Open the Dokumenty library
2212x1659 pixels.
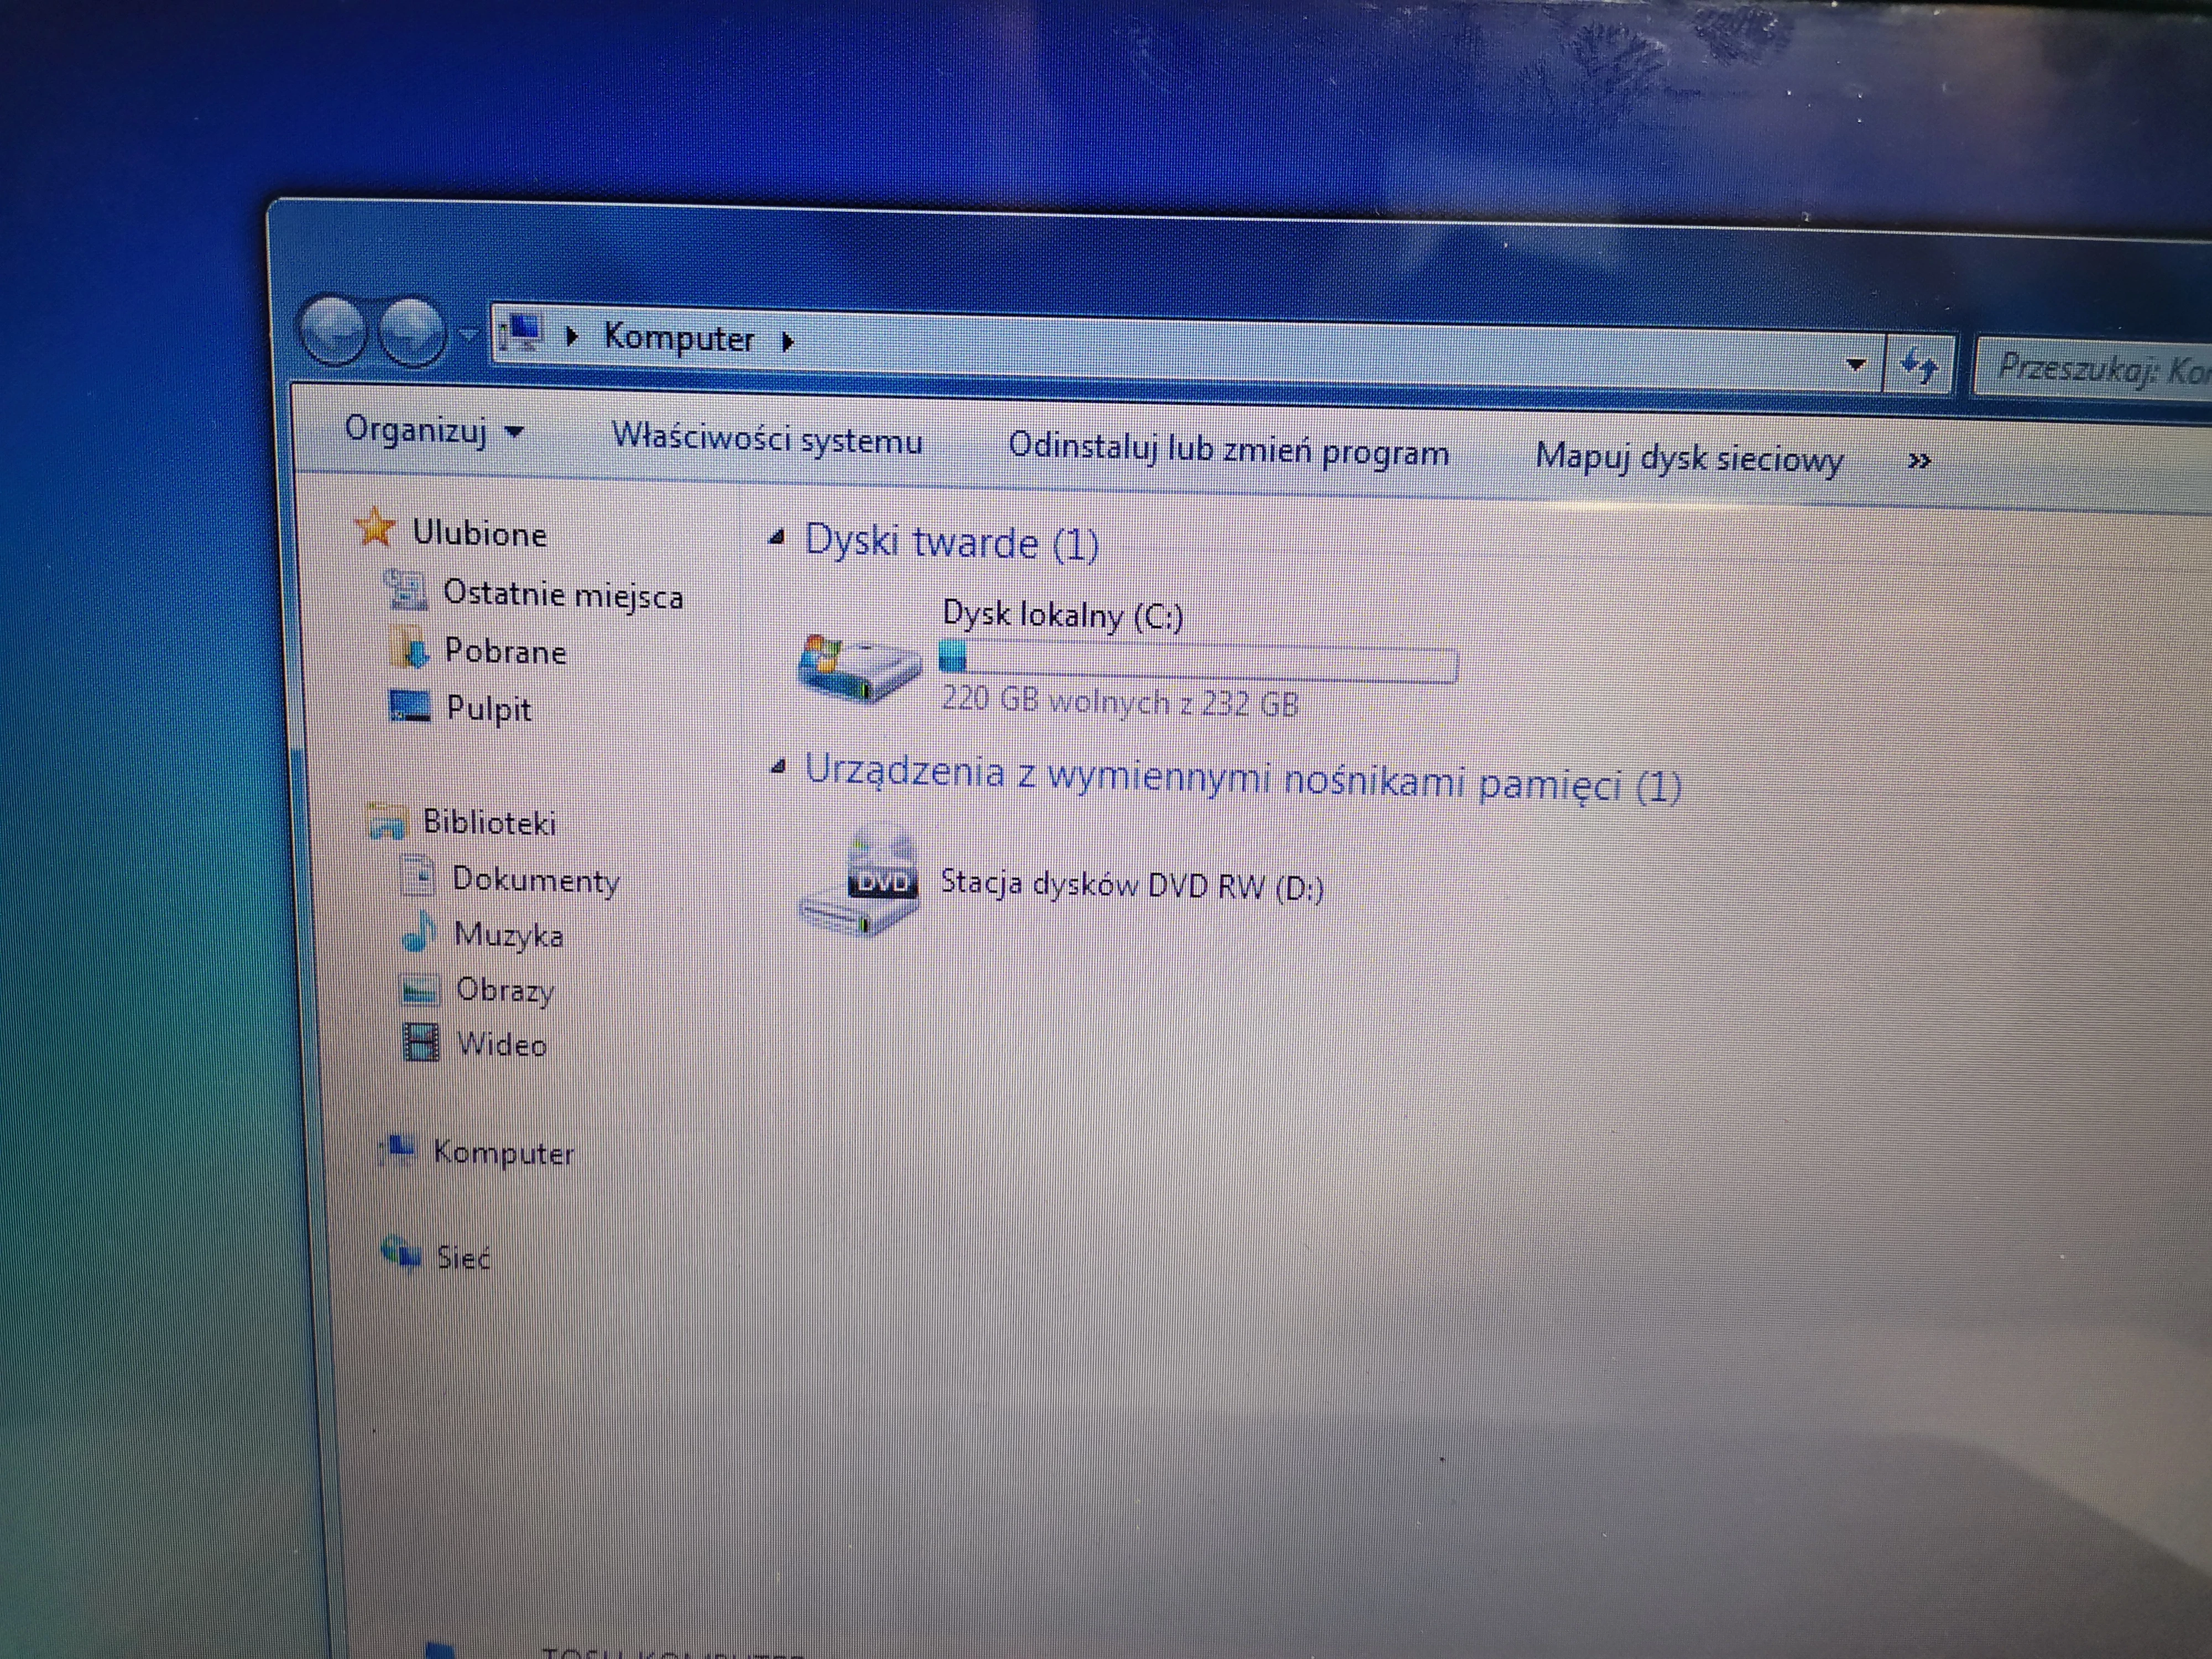coord(536,880)
